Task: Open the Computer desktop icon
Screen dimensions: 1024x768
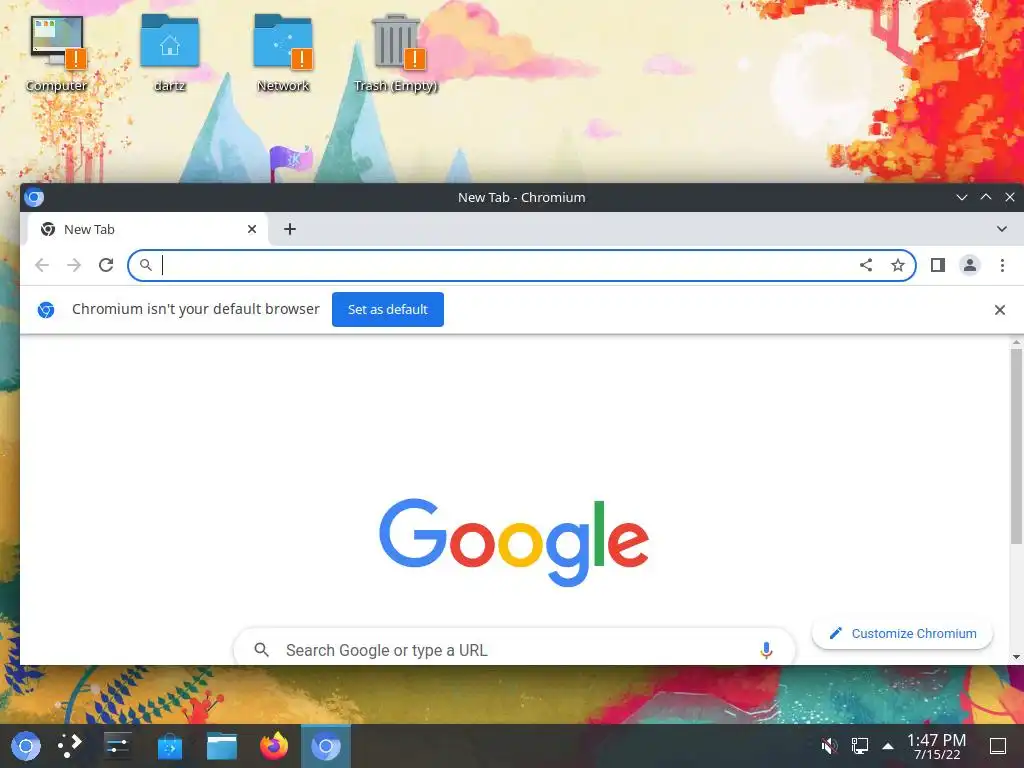Action: point(57,54)
